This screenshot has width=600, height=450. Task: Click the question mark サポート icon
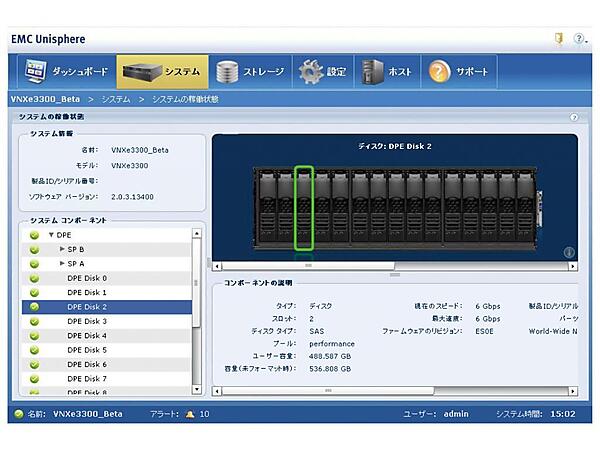point(439,72)
